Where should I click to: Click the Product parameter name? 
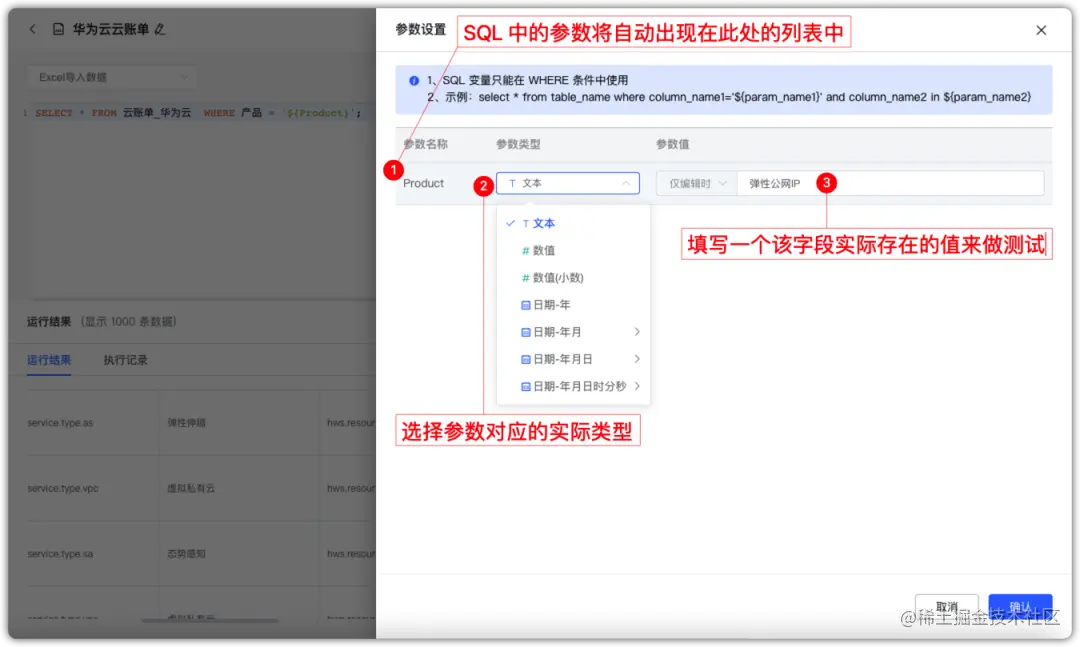(423, 183)
